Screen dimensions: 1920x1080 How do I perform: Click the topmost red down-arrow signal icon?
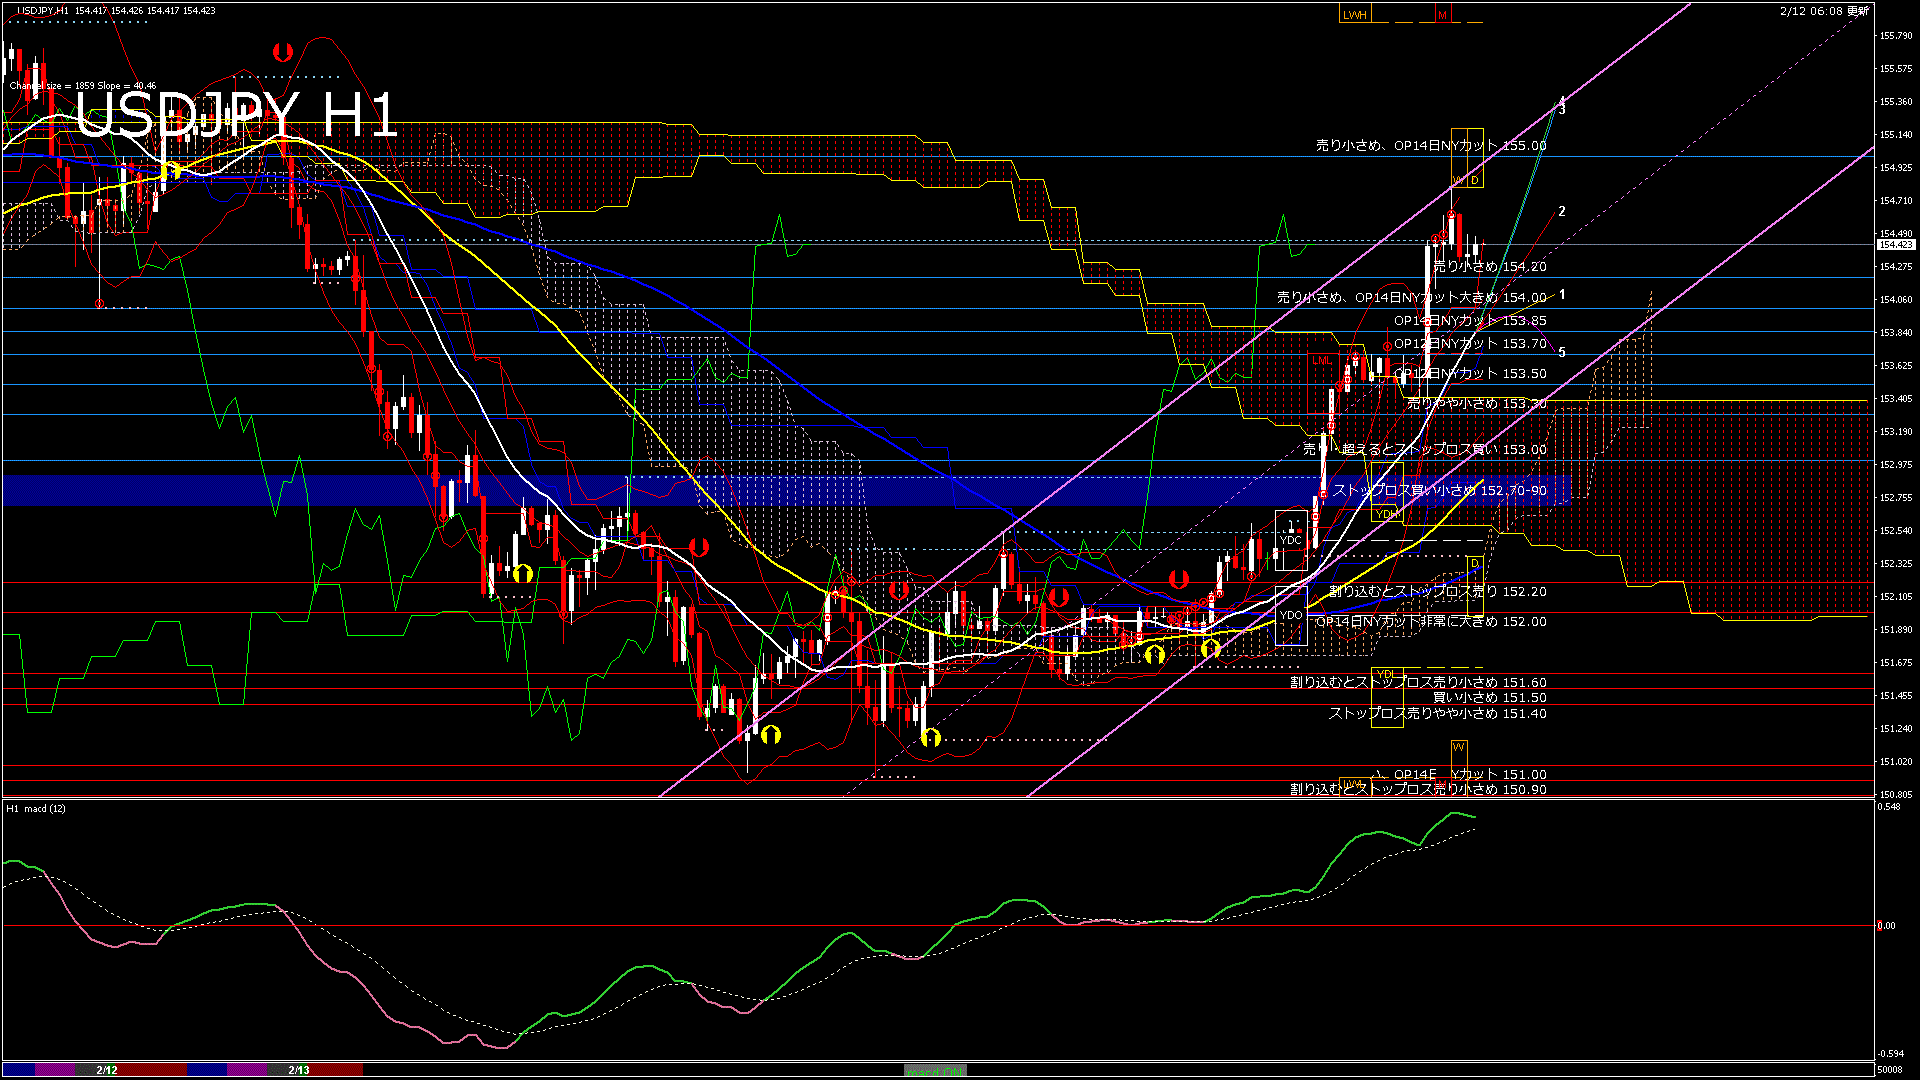283,52
